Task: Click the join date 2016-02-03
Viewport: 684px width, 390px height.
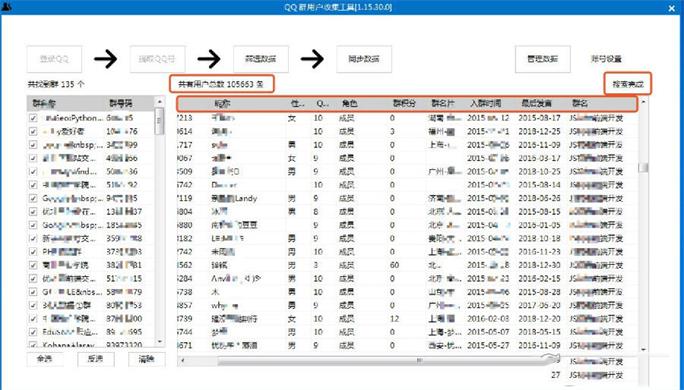Action: click(488, 319)
